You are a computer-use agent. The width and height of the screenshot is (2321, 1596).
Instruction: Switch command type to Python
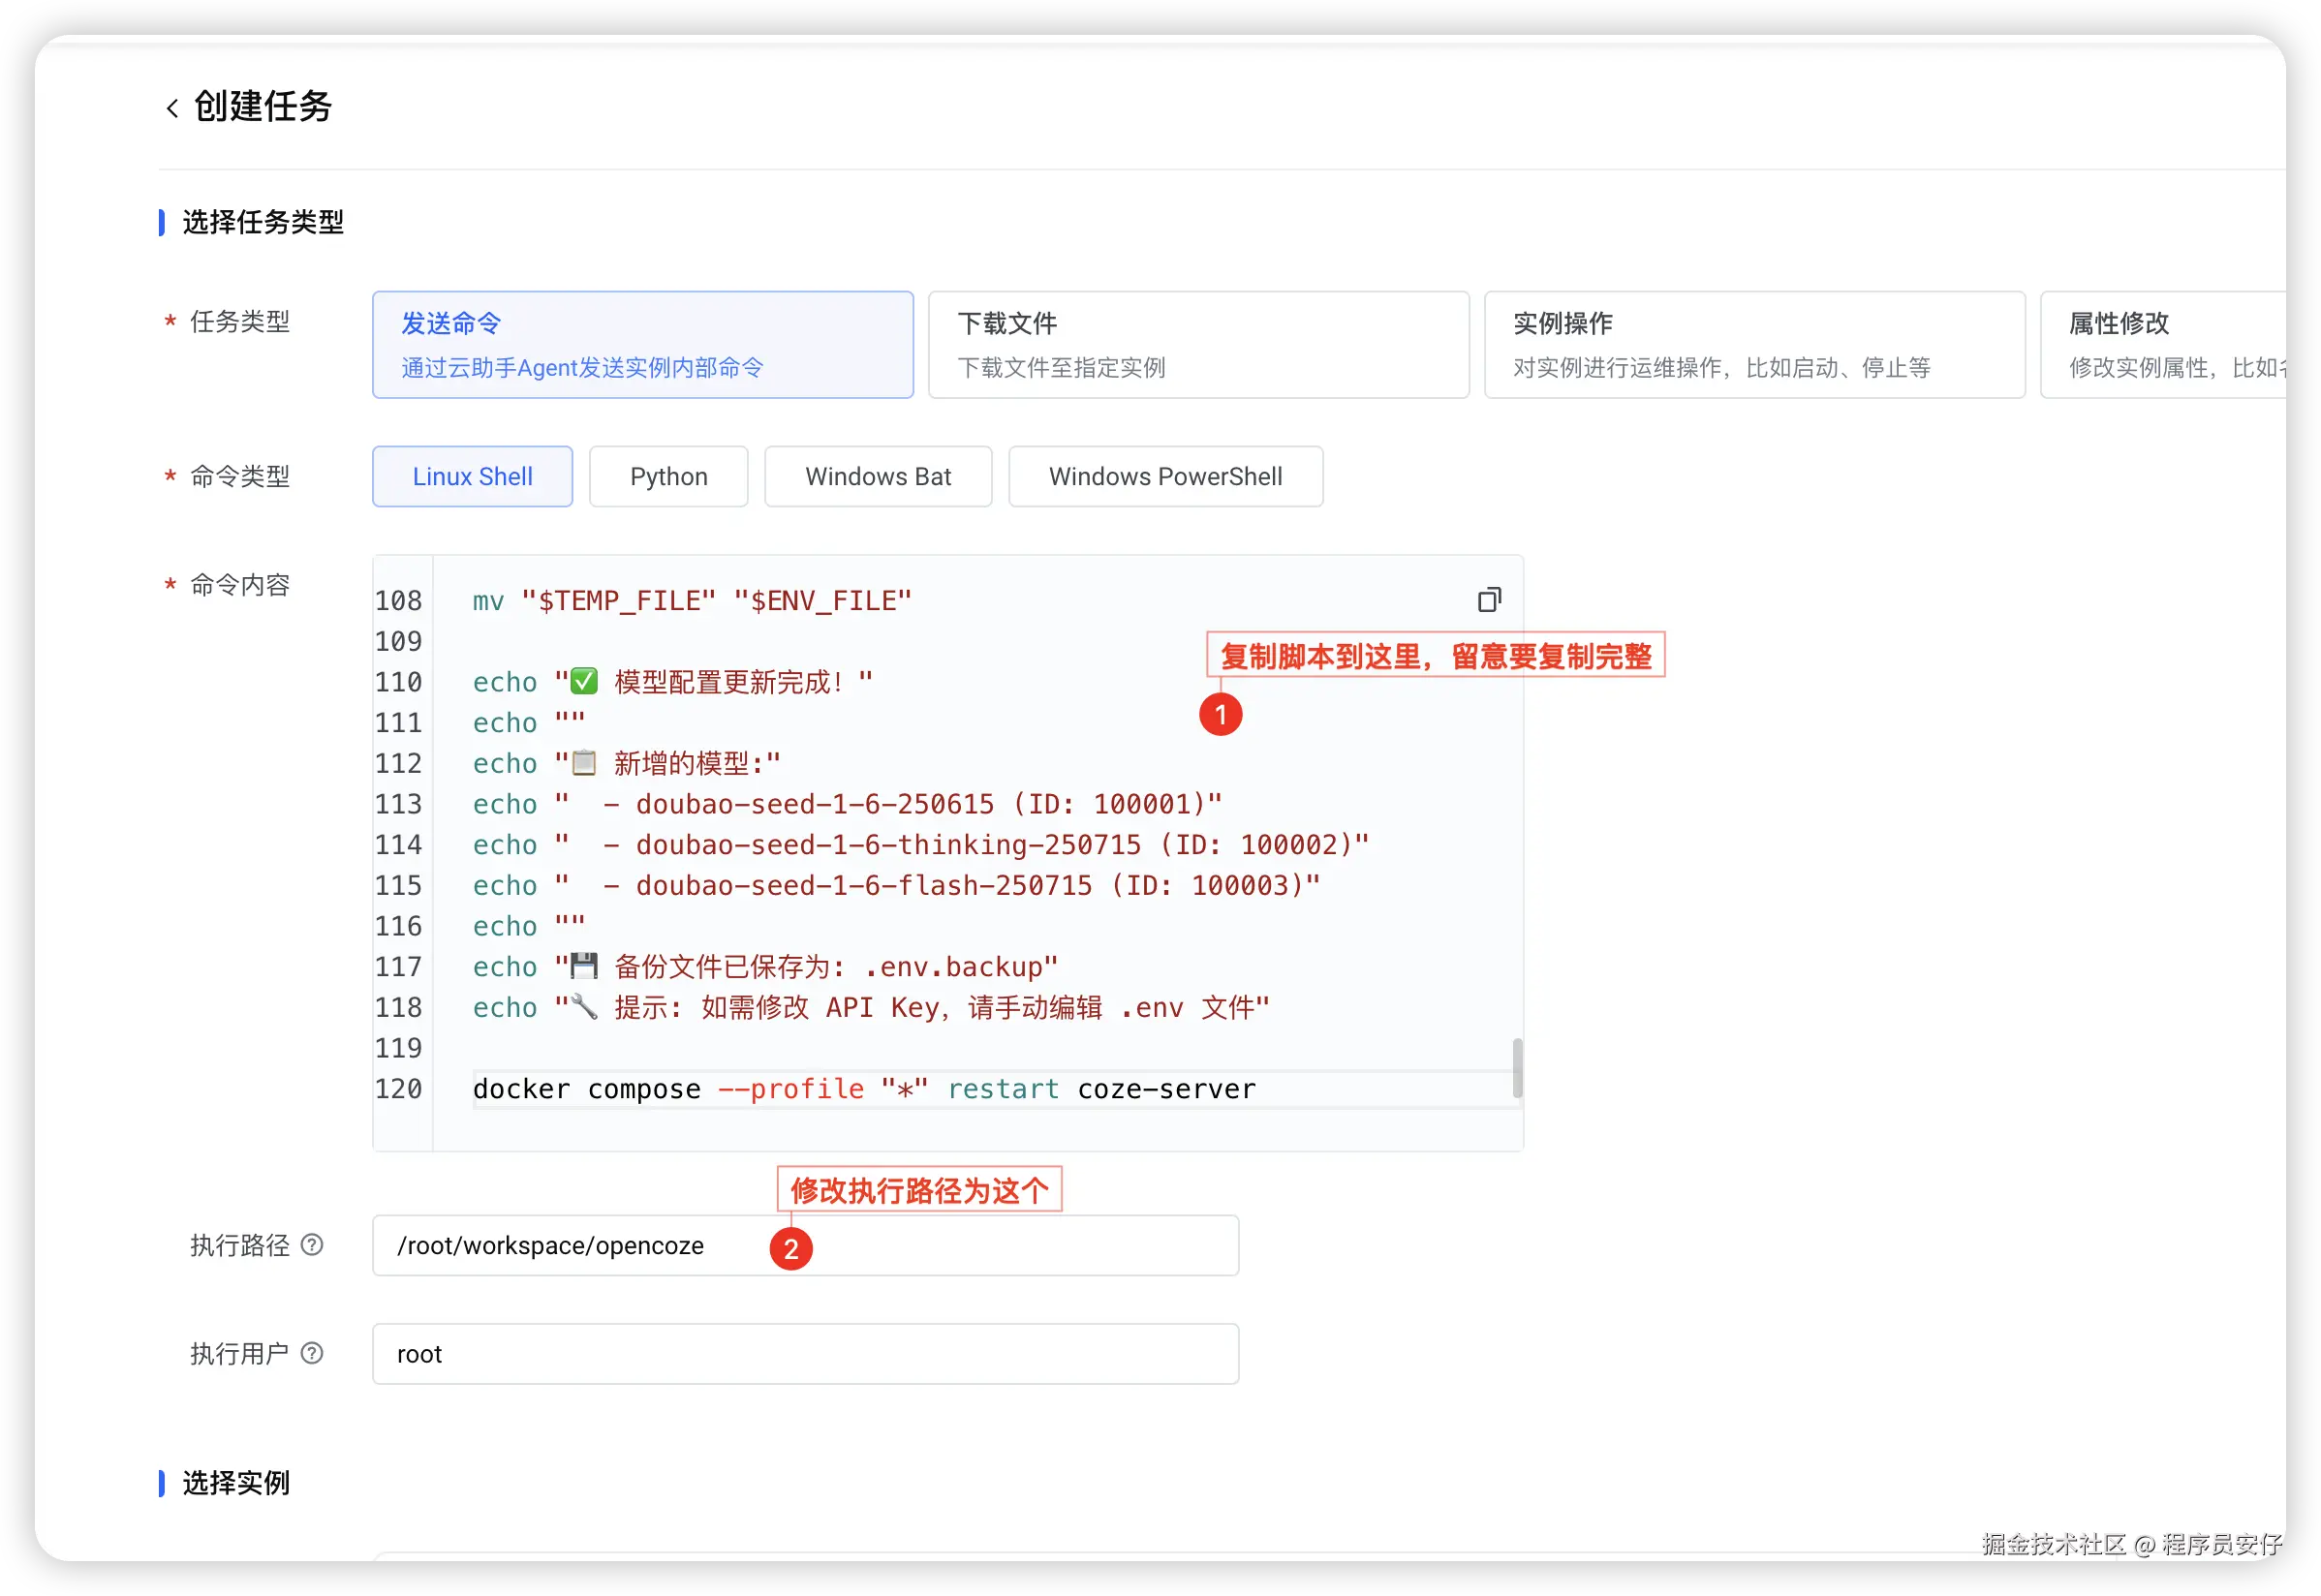point(668,477)
